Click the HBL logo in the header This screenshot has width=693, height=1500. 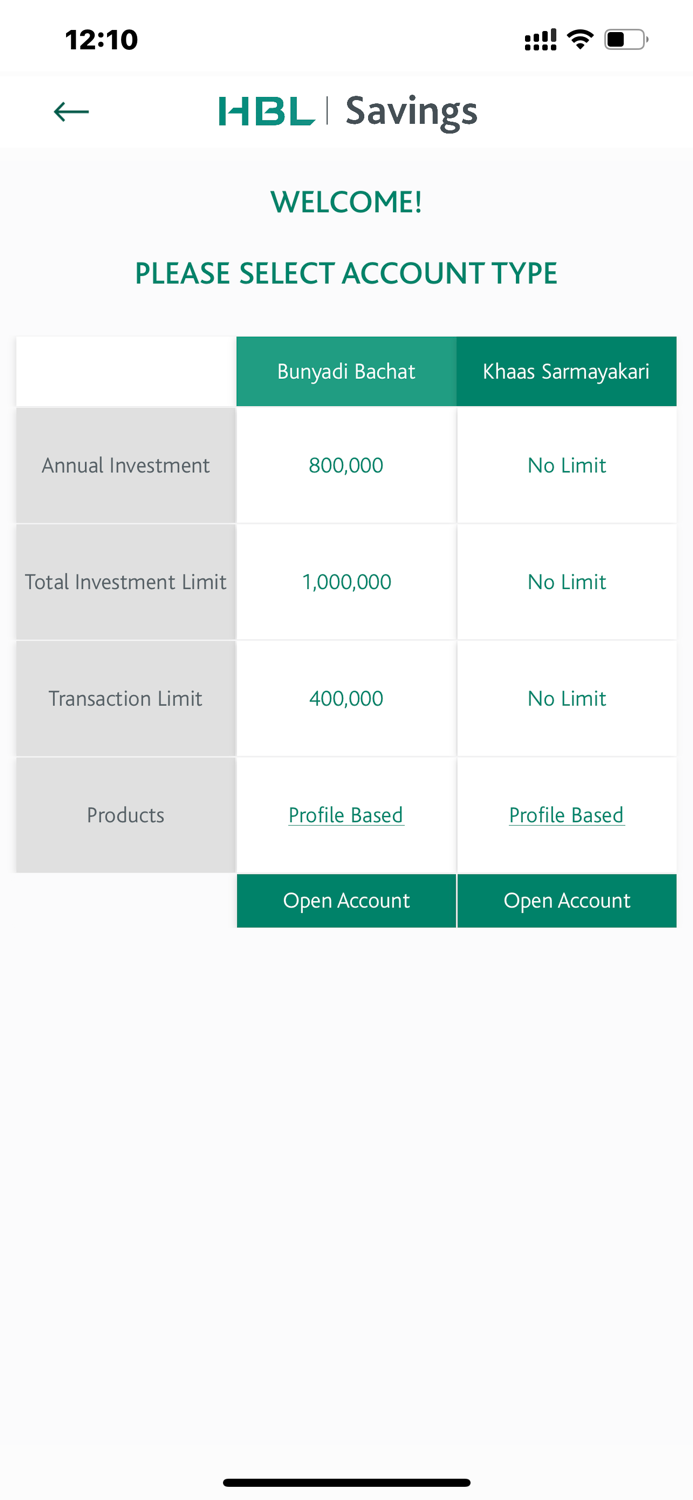click(x=265, y=110)
